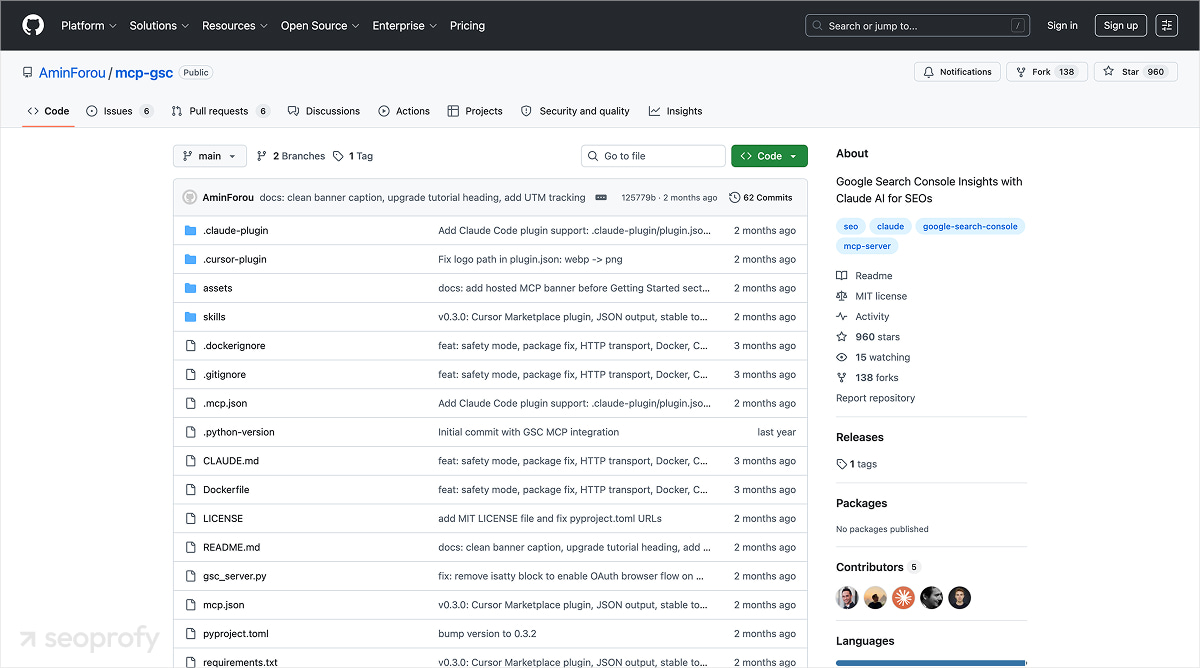Expand the Open Source menu

pyautogui.click(x=320, y=26)
